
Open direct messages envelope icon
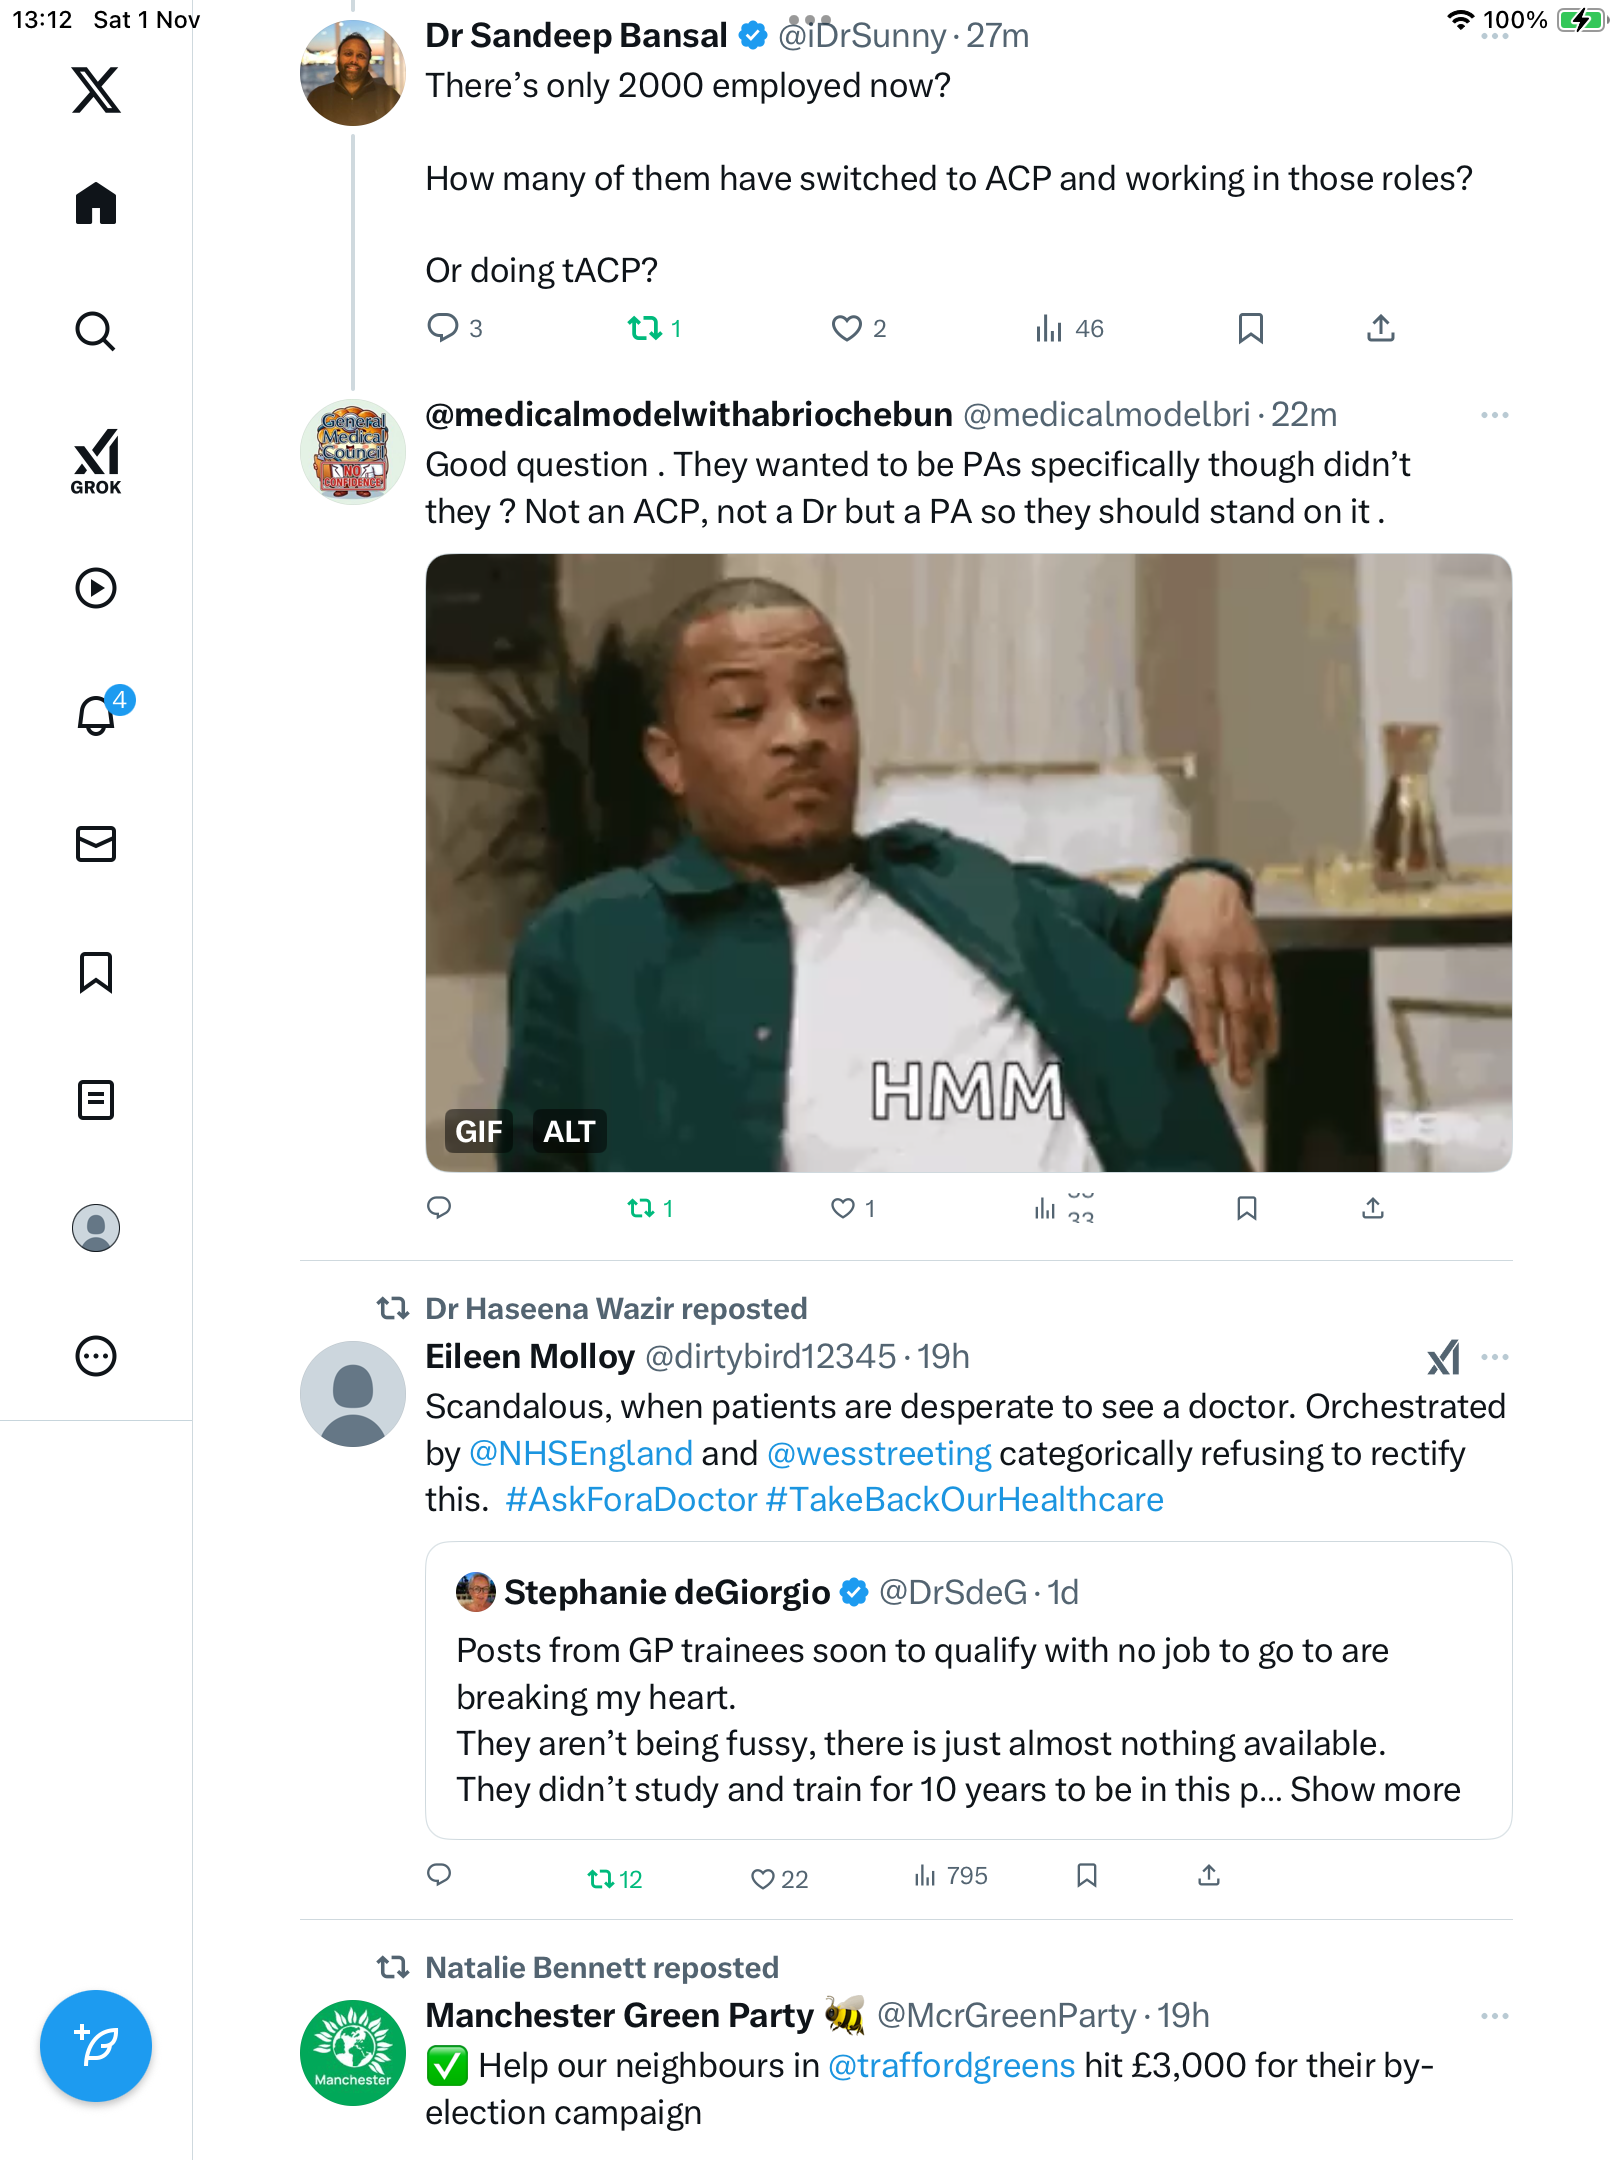pos(96,844)
